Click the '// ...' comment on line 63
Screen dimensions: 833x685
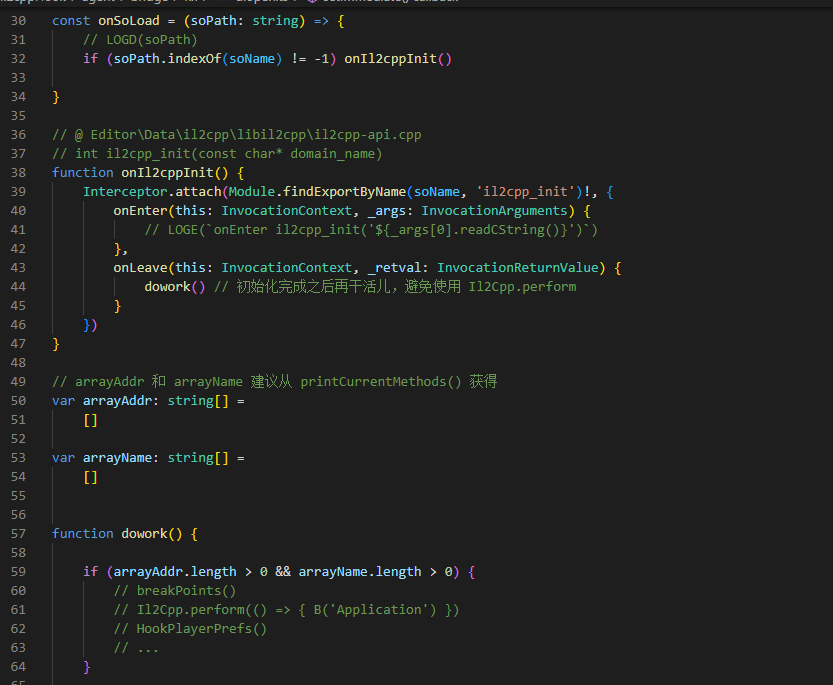136,648
